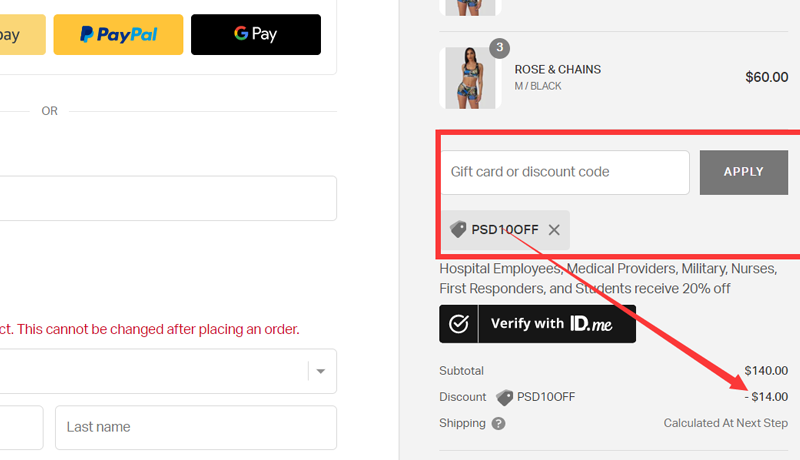800x460 pixels.
Task: Click the Verify with ID.me button
Action: click(x=537, y=324)
